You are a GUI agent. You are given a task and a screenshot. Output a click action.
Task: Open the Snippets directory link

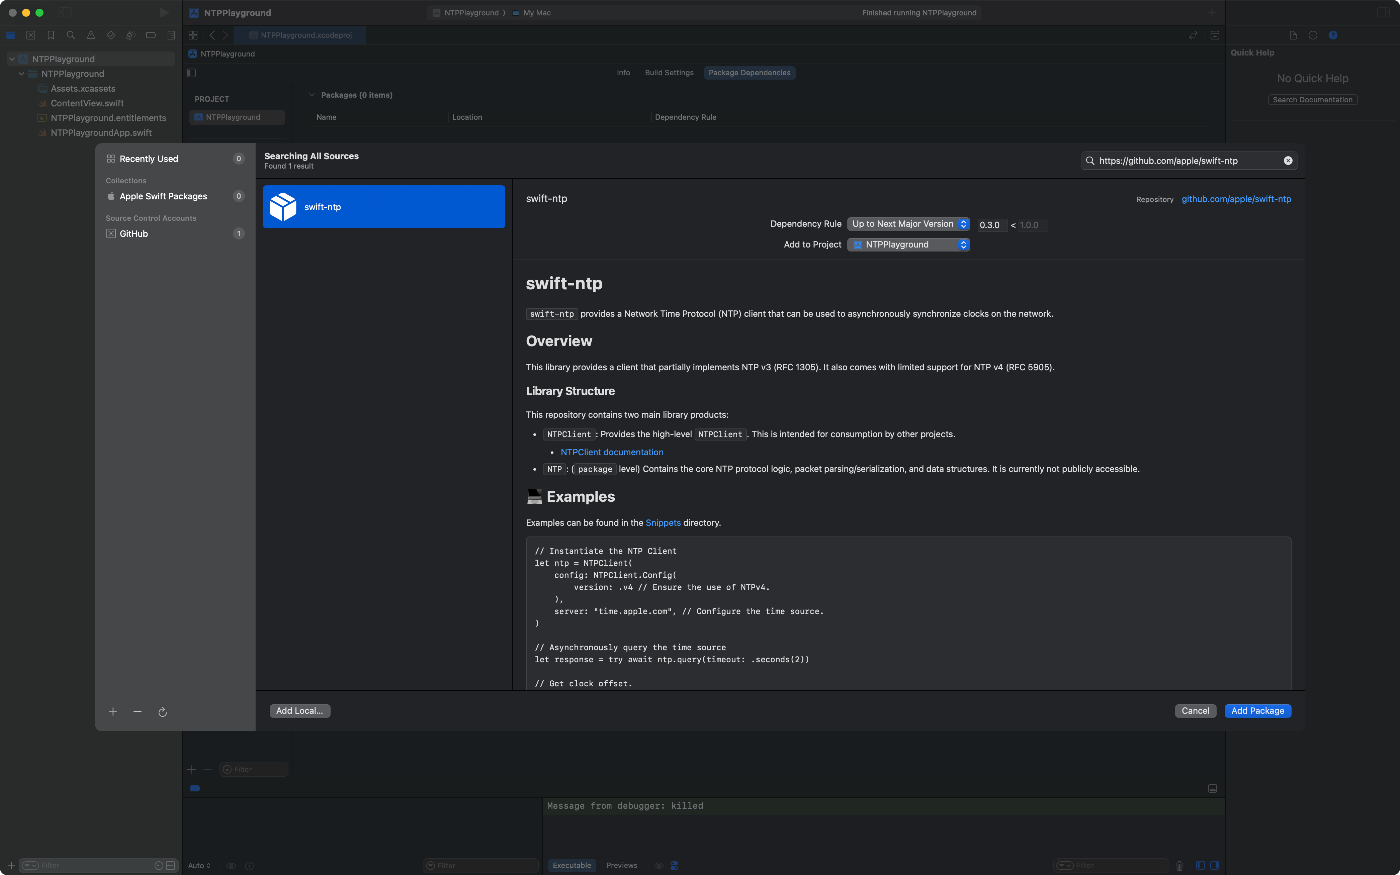point(663,523)
